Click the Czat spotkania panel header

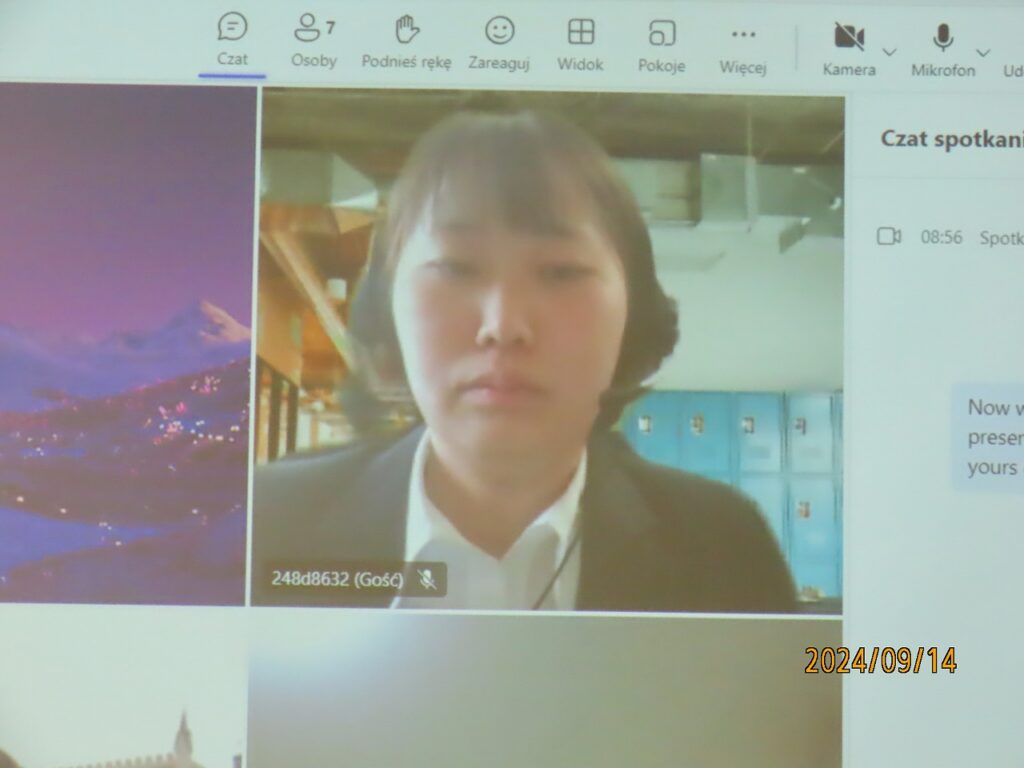[x=950, y=140]
